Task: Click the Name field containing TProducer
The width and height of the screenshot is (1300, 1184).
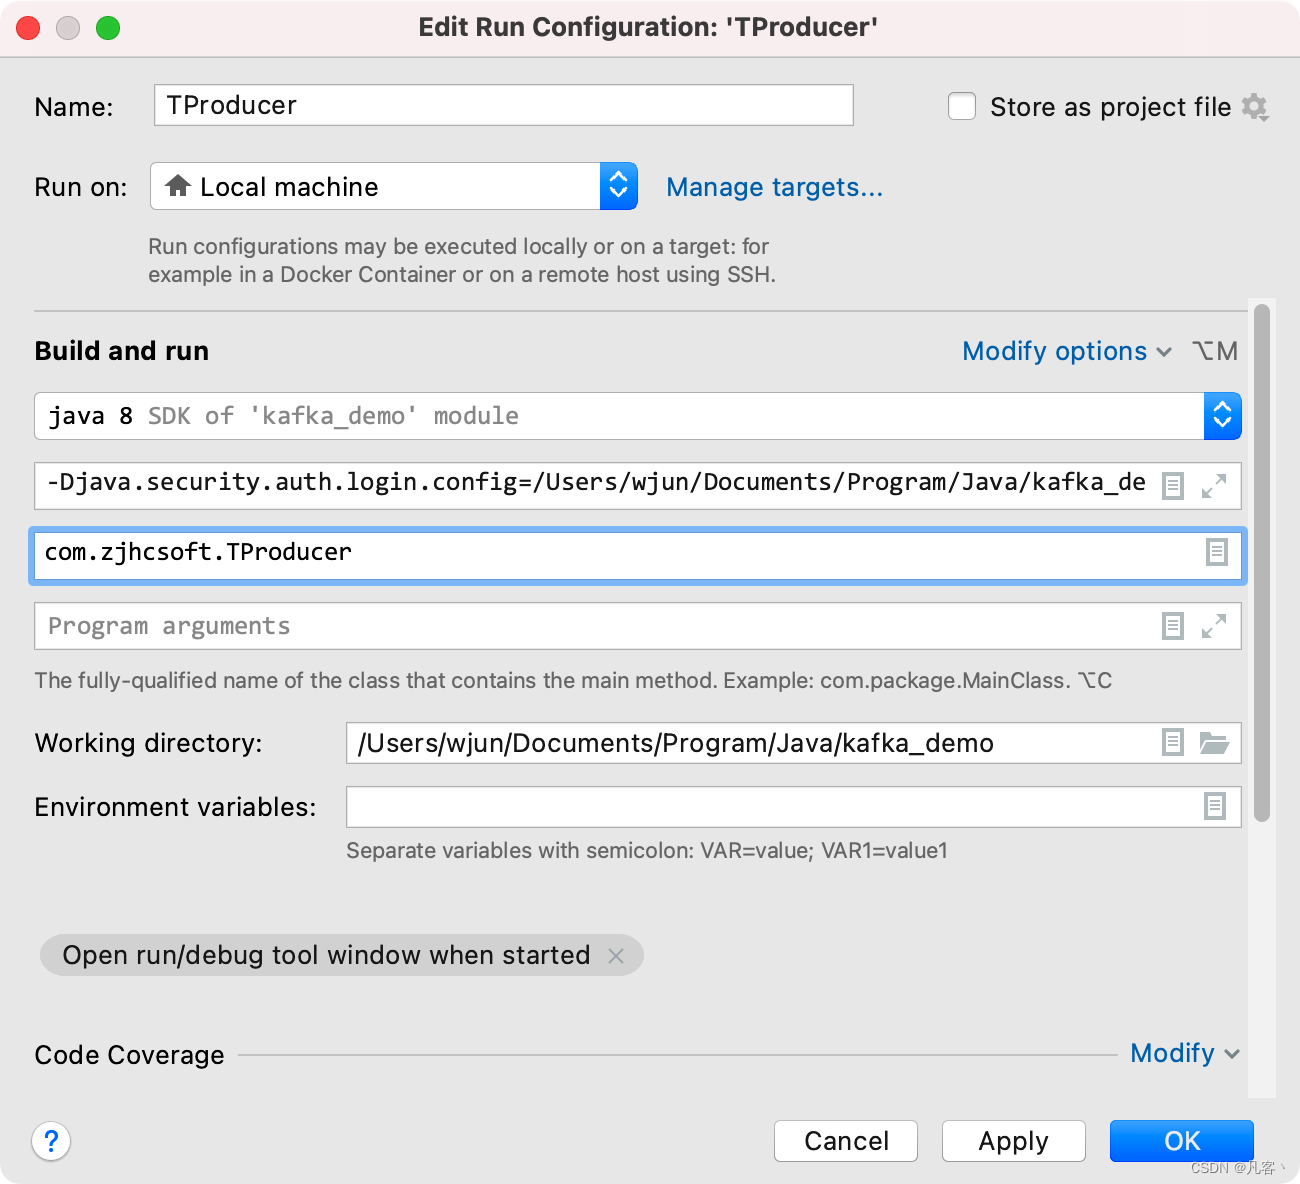Action: [504, 105]
